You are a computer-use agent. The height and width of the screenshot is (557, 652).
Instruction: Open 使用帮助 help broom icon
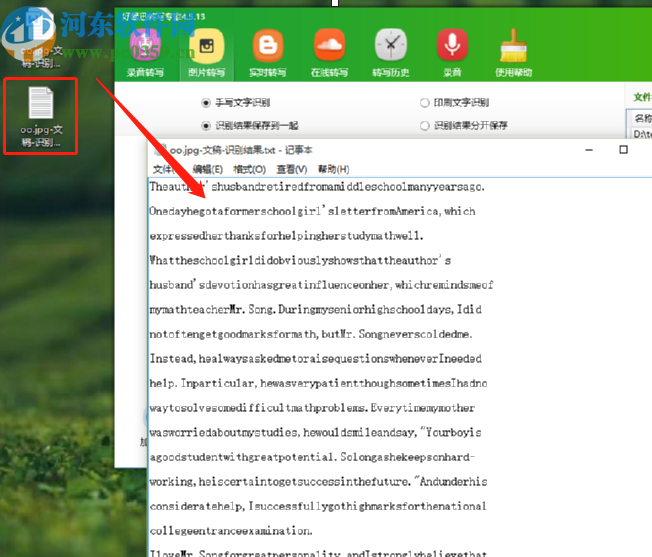click(x=514, y=54)
